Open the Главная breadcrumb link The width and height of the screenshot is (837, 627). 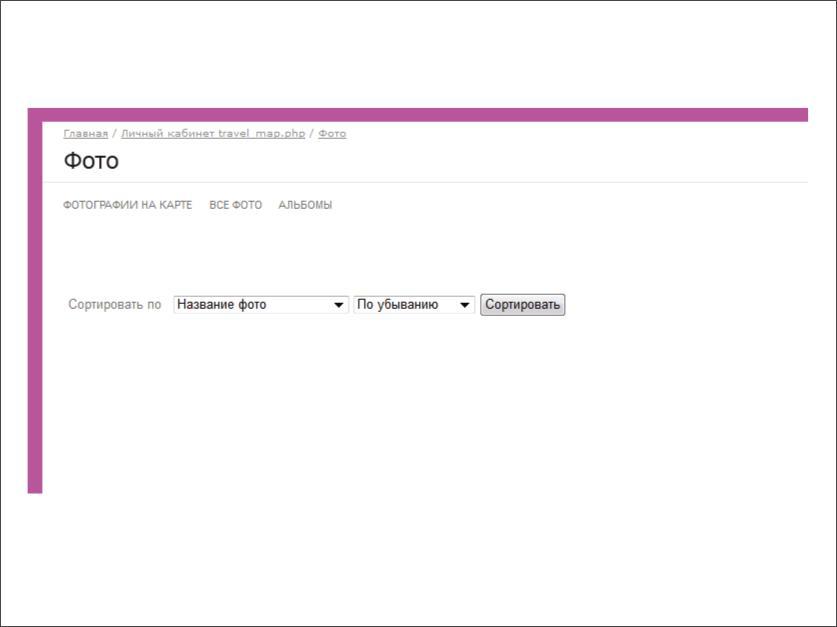coord(85,134)
